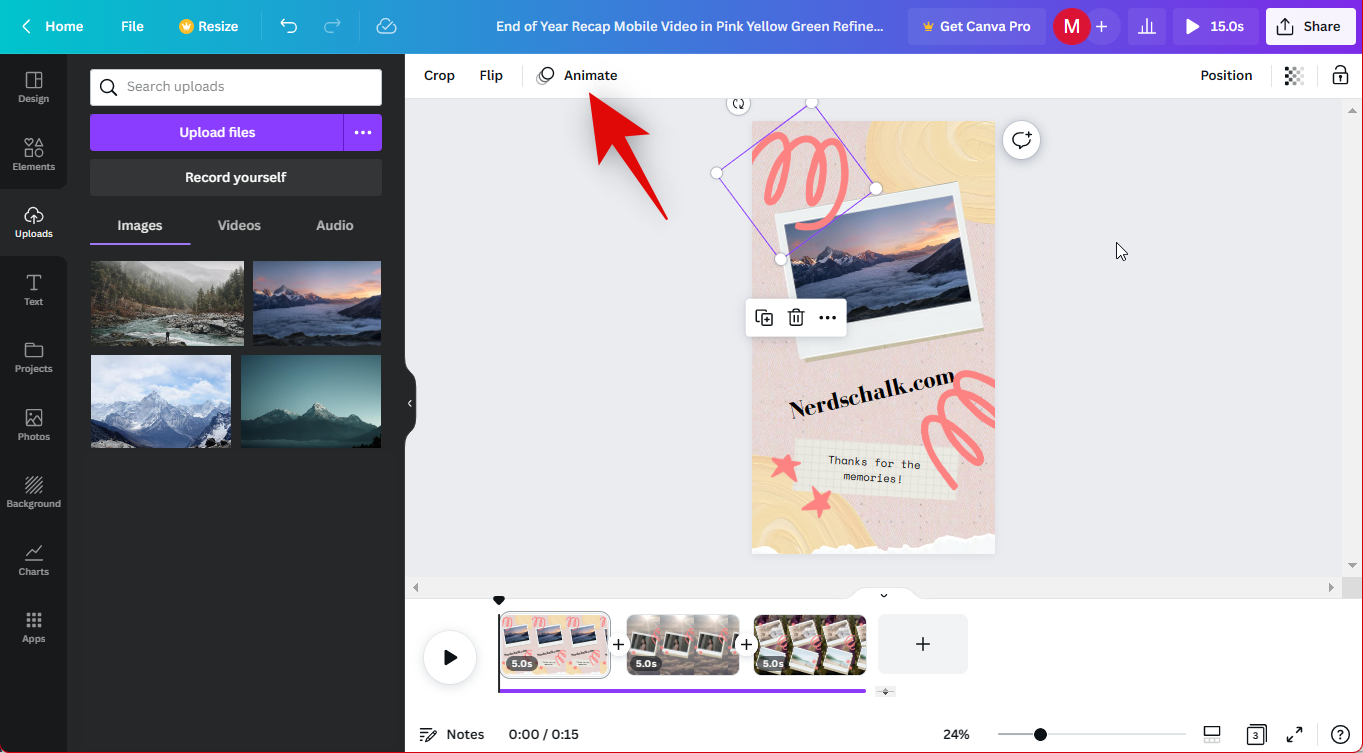Duplicate the selected element
Viewport: 1363px width, 753px height.
pos(764,318)
